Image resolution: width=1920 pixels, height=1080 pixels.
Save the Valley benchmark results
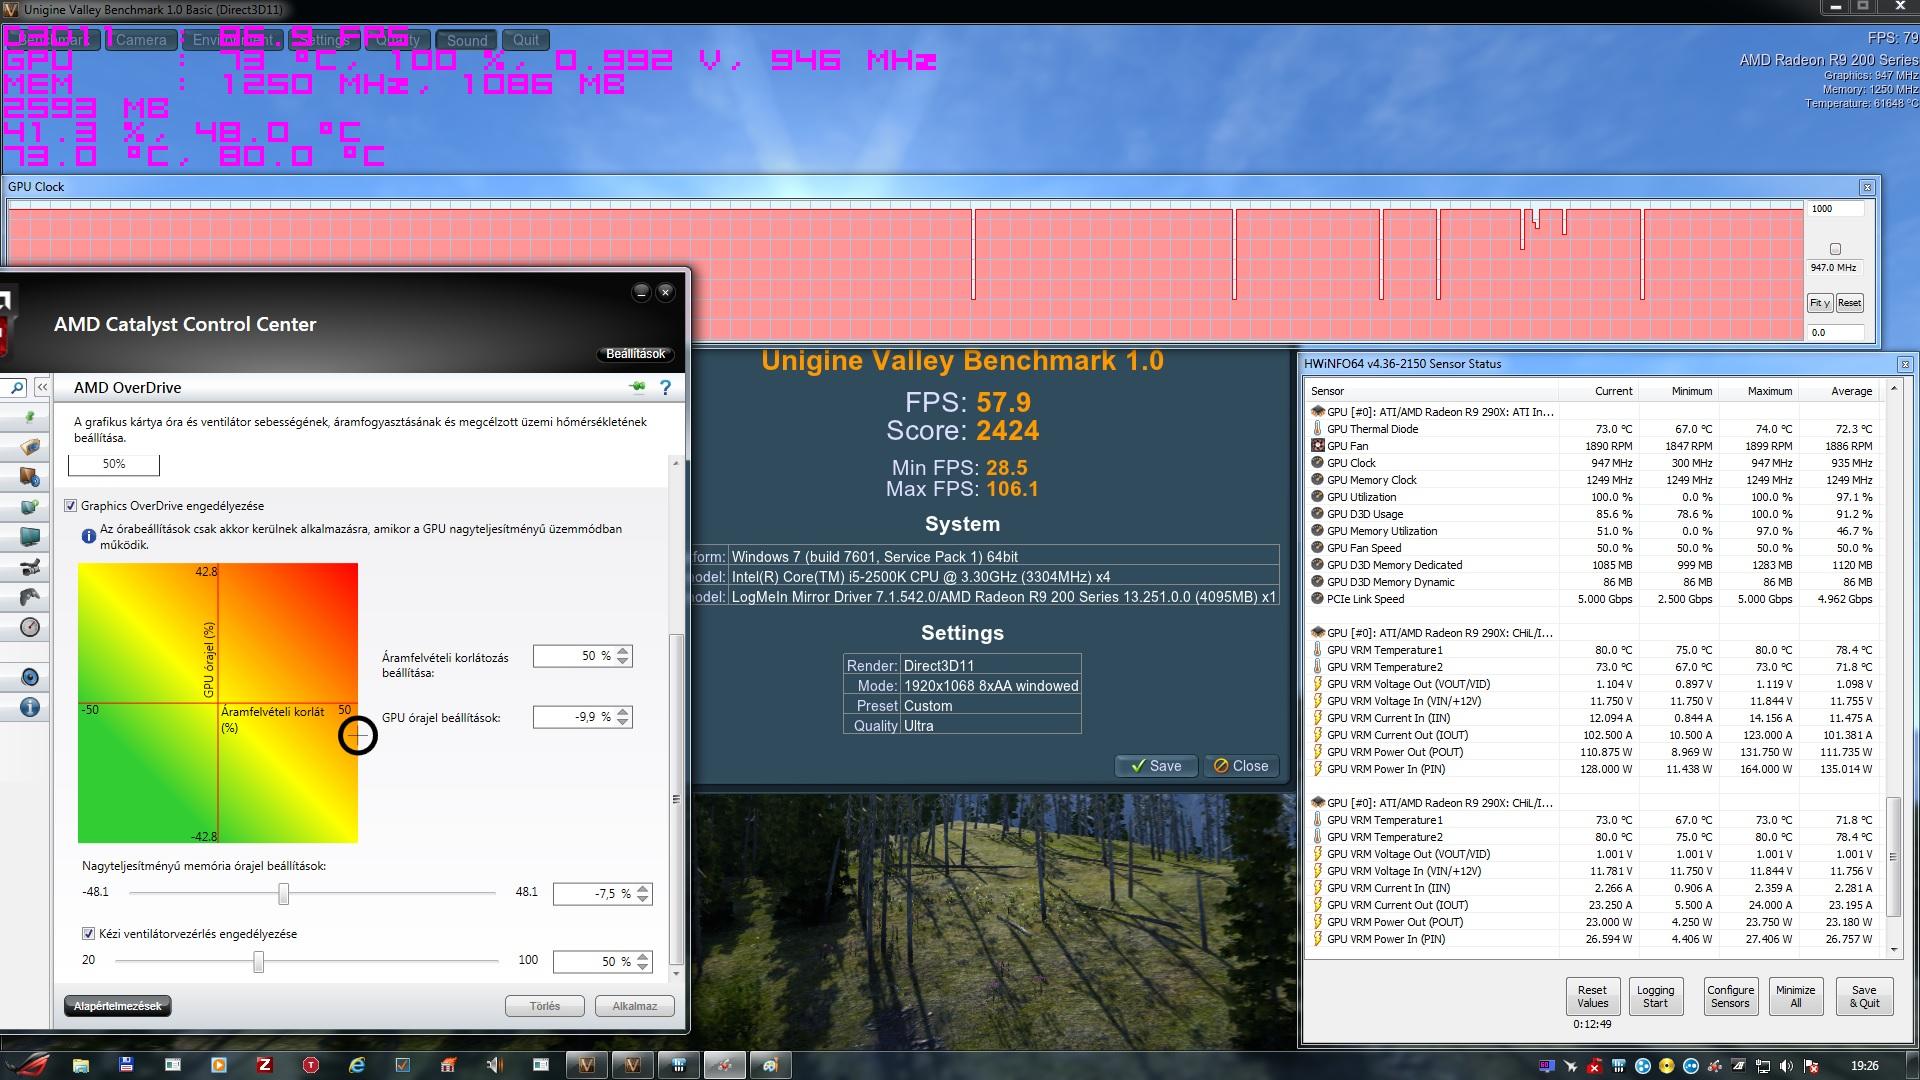point(1157,766)
